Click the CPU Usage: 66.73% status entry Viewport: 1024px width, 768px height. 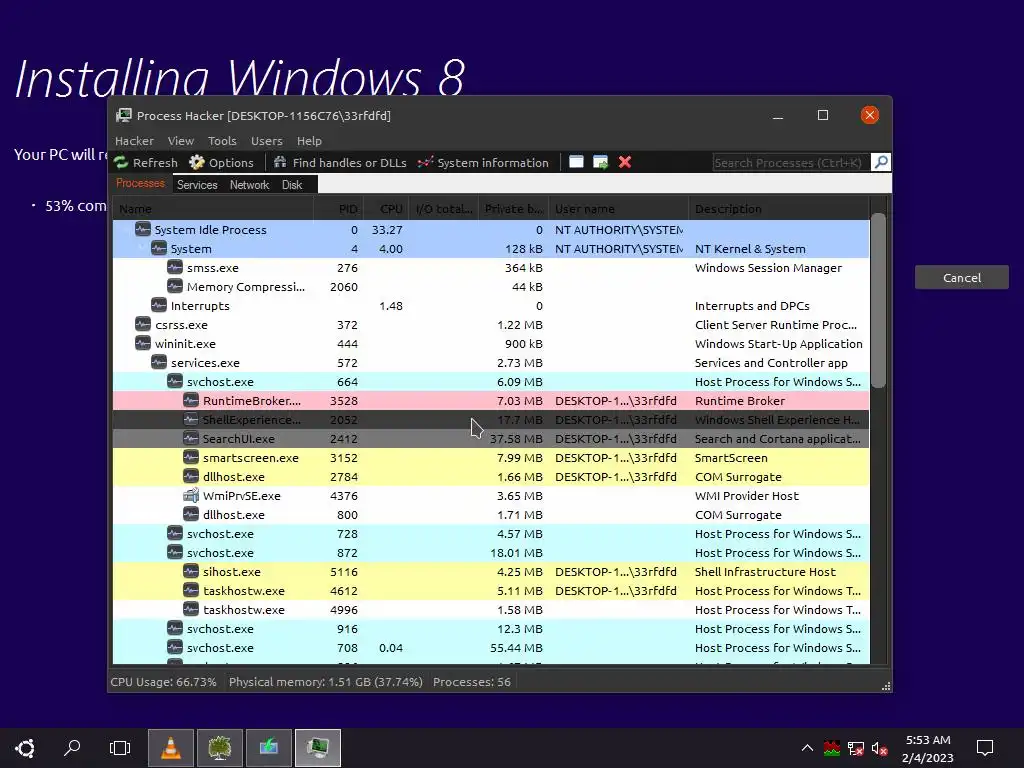pos(163,682)
